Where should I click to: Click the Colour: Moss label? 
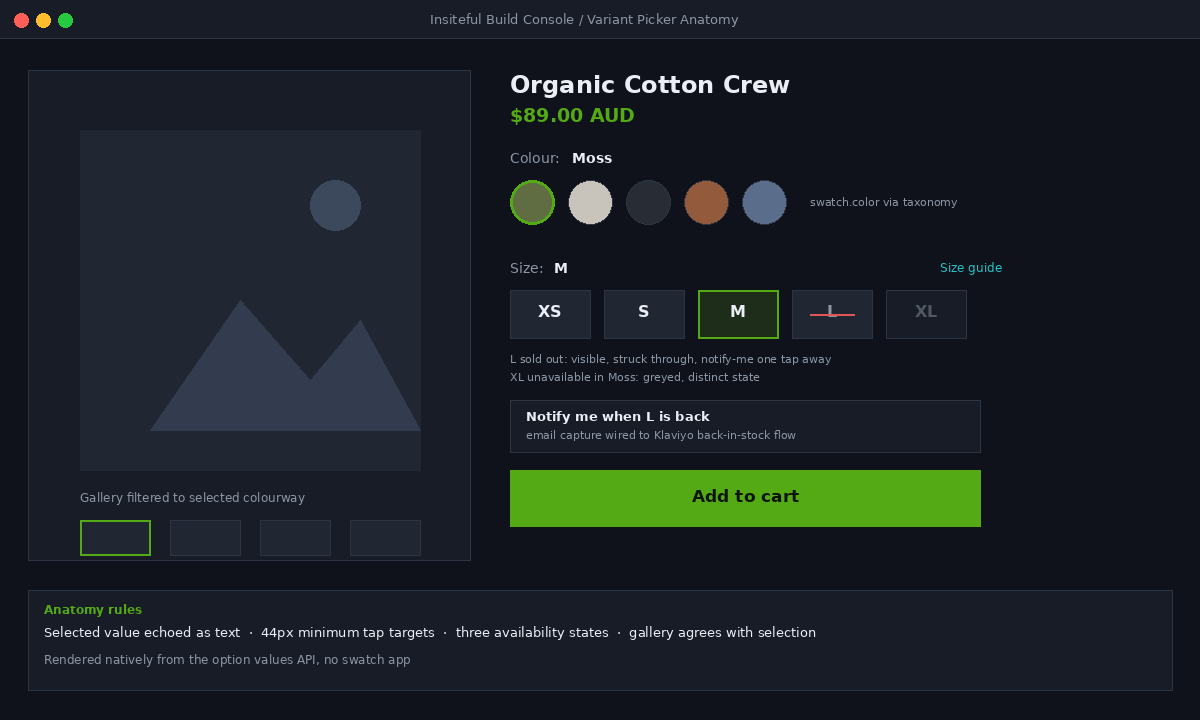click(x=561, y=158)
